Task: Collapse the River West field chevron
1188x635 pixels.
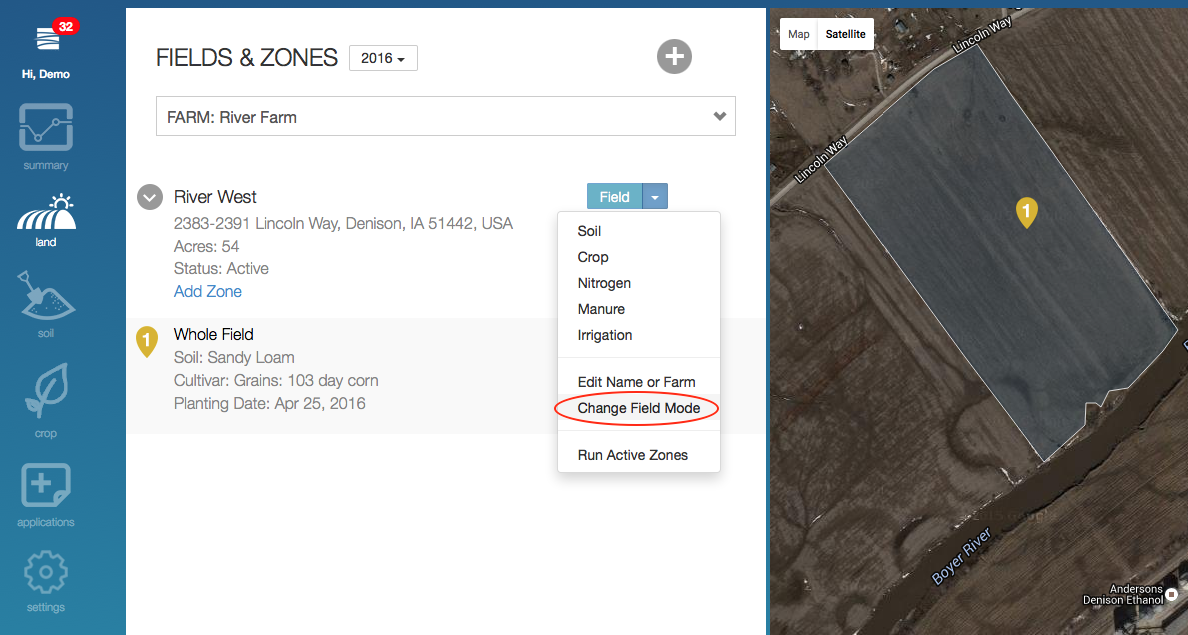Action: pyautogui.click(x=149, y=197)
